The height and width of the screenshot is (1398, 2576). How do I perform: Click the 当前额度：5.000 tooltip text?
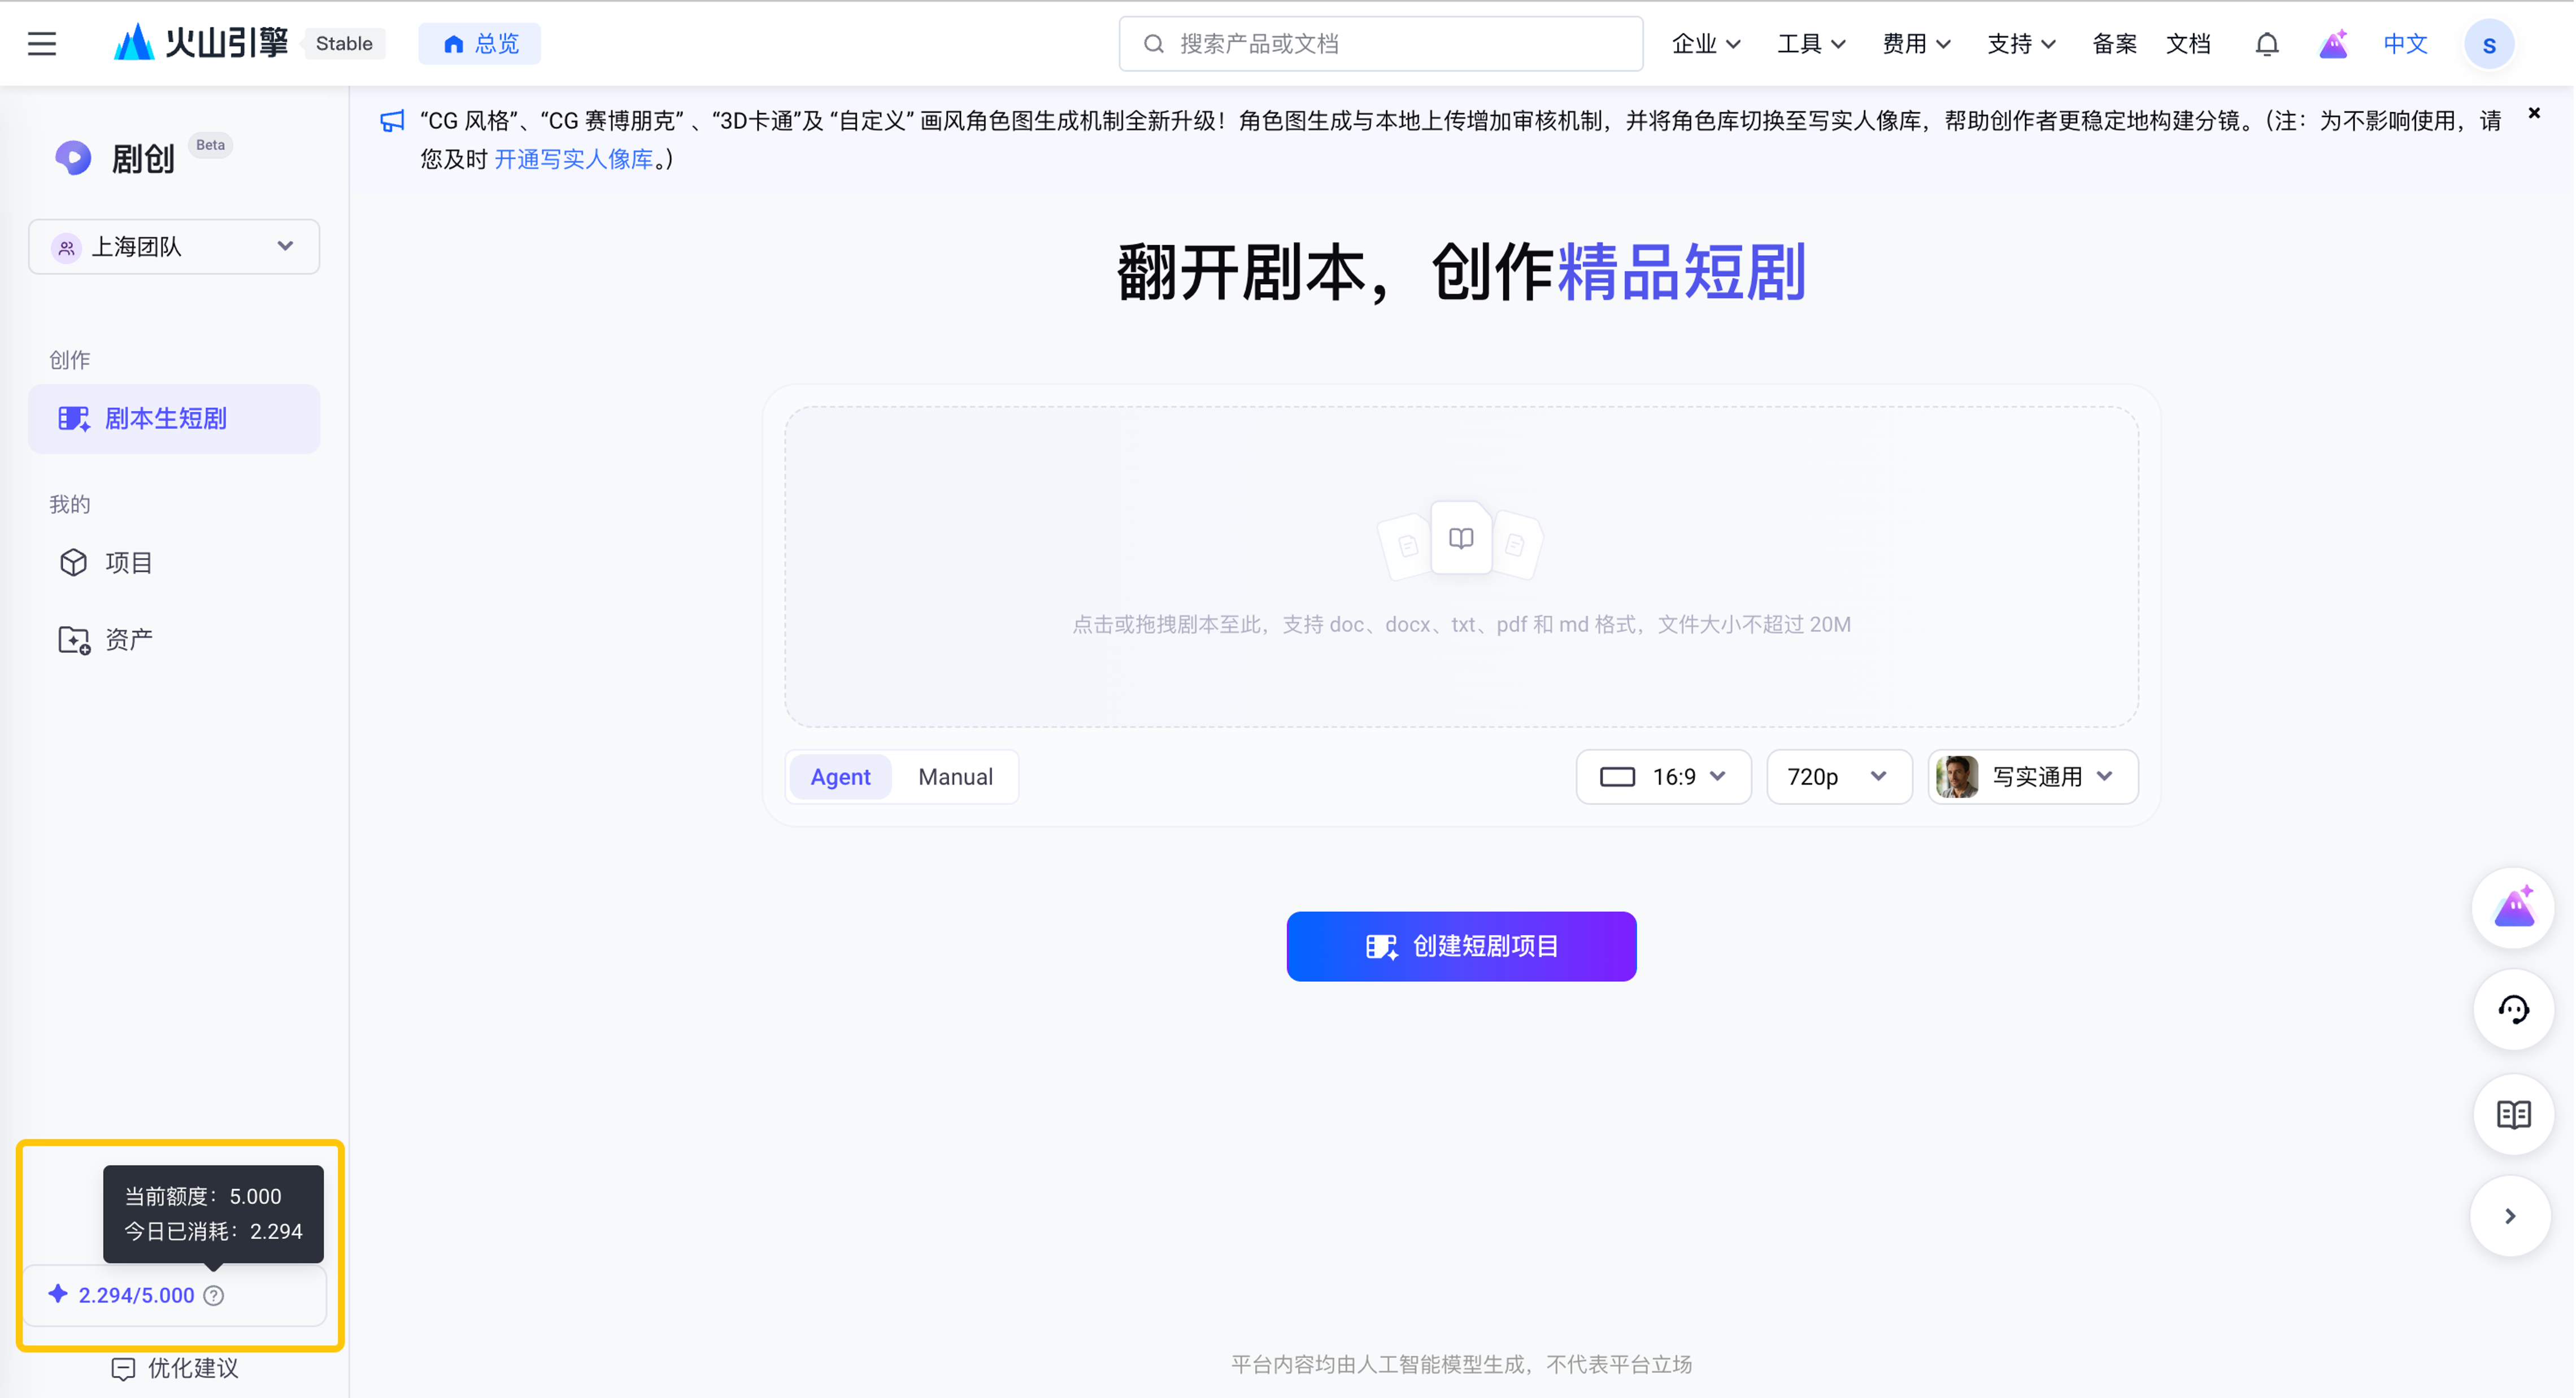click(203, 1196)
